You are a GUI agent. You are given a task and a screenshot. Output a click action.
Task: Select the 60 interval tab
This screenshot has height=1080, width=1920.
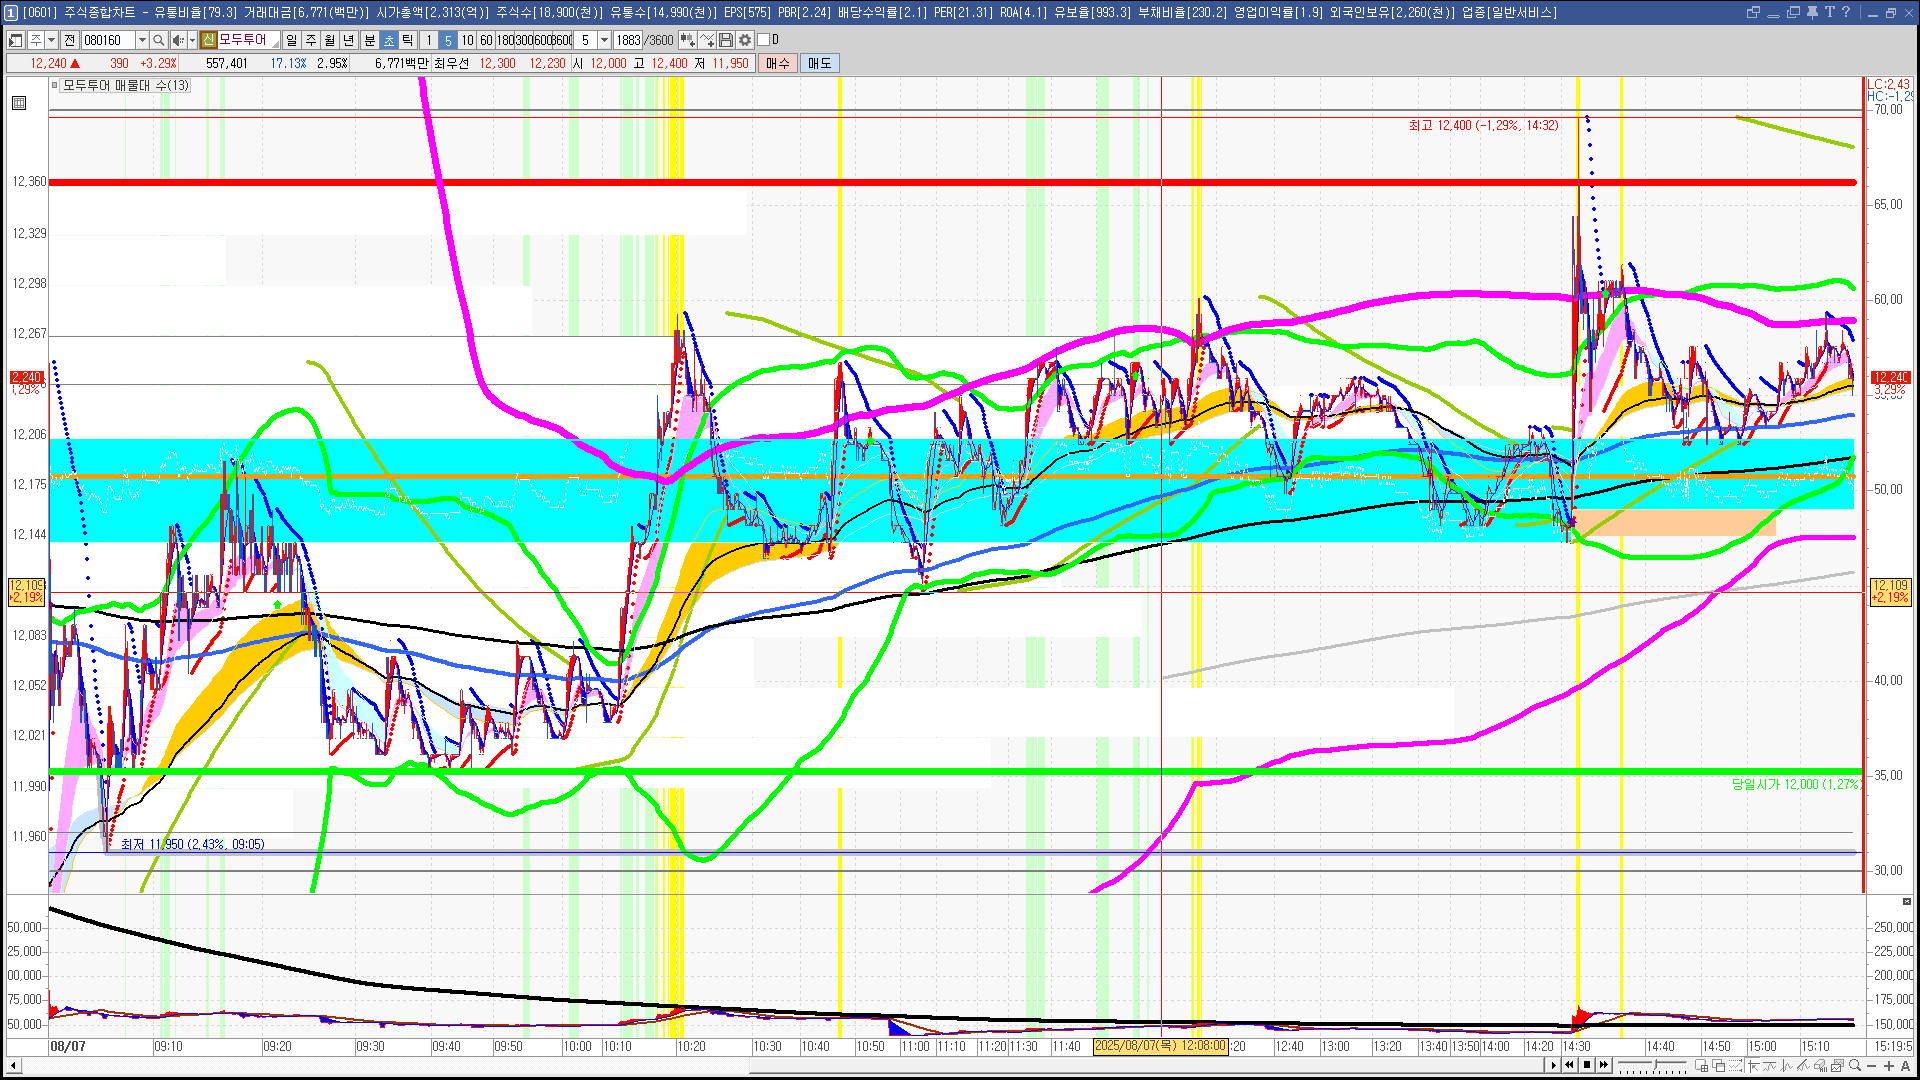pyautogui.click(x=486, y=40)
